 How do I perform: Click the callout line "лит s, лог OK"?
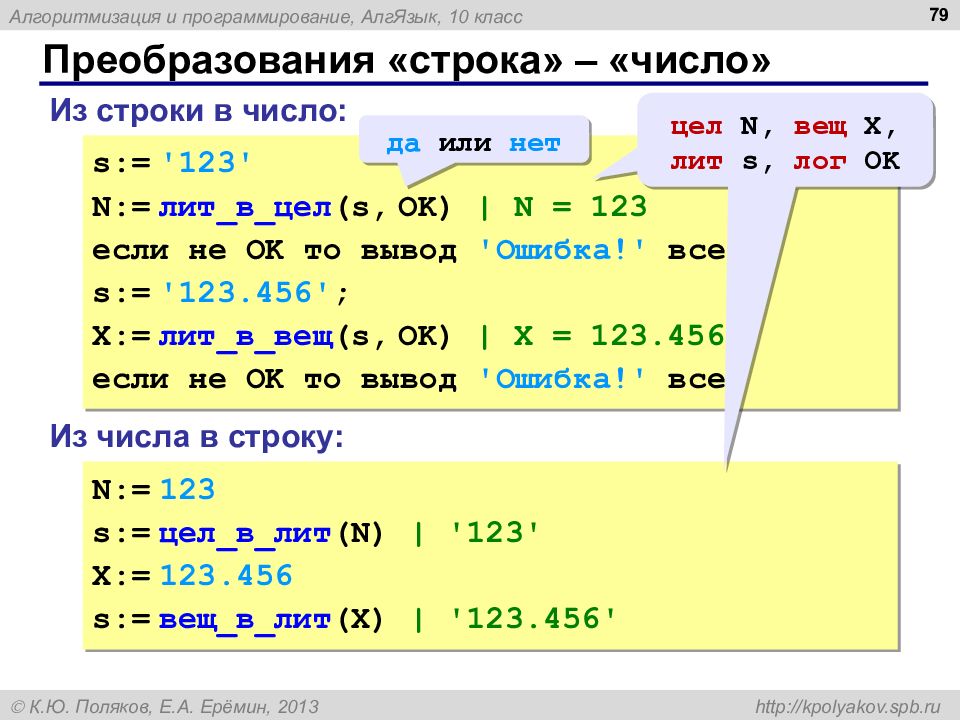(x=785, y=161)
